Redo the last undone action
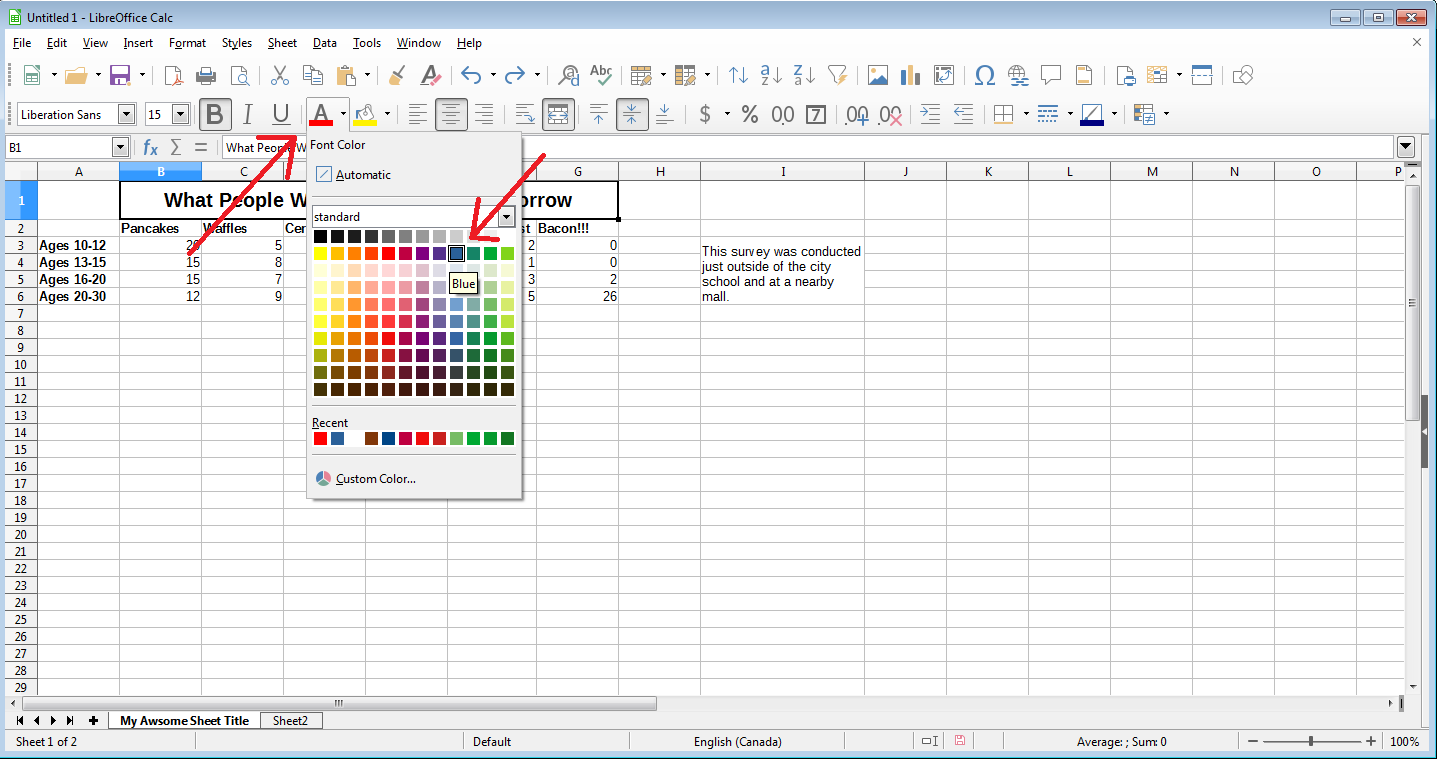Image resolution: width=1437 pixels, height=759 pixels. point(515,75)
